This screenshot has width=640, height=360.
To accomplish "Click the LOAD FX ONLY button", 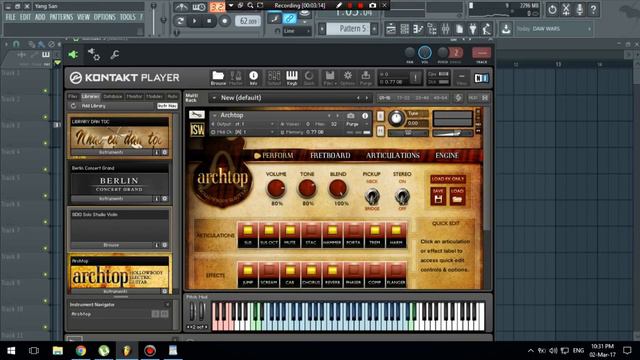I will tap(448, 179).
